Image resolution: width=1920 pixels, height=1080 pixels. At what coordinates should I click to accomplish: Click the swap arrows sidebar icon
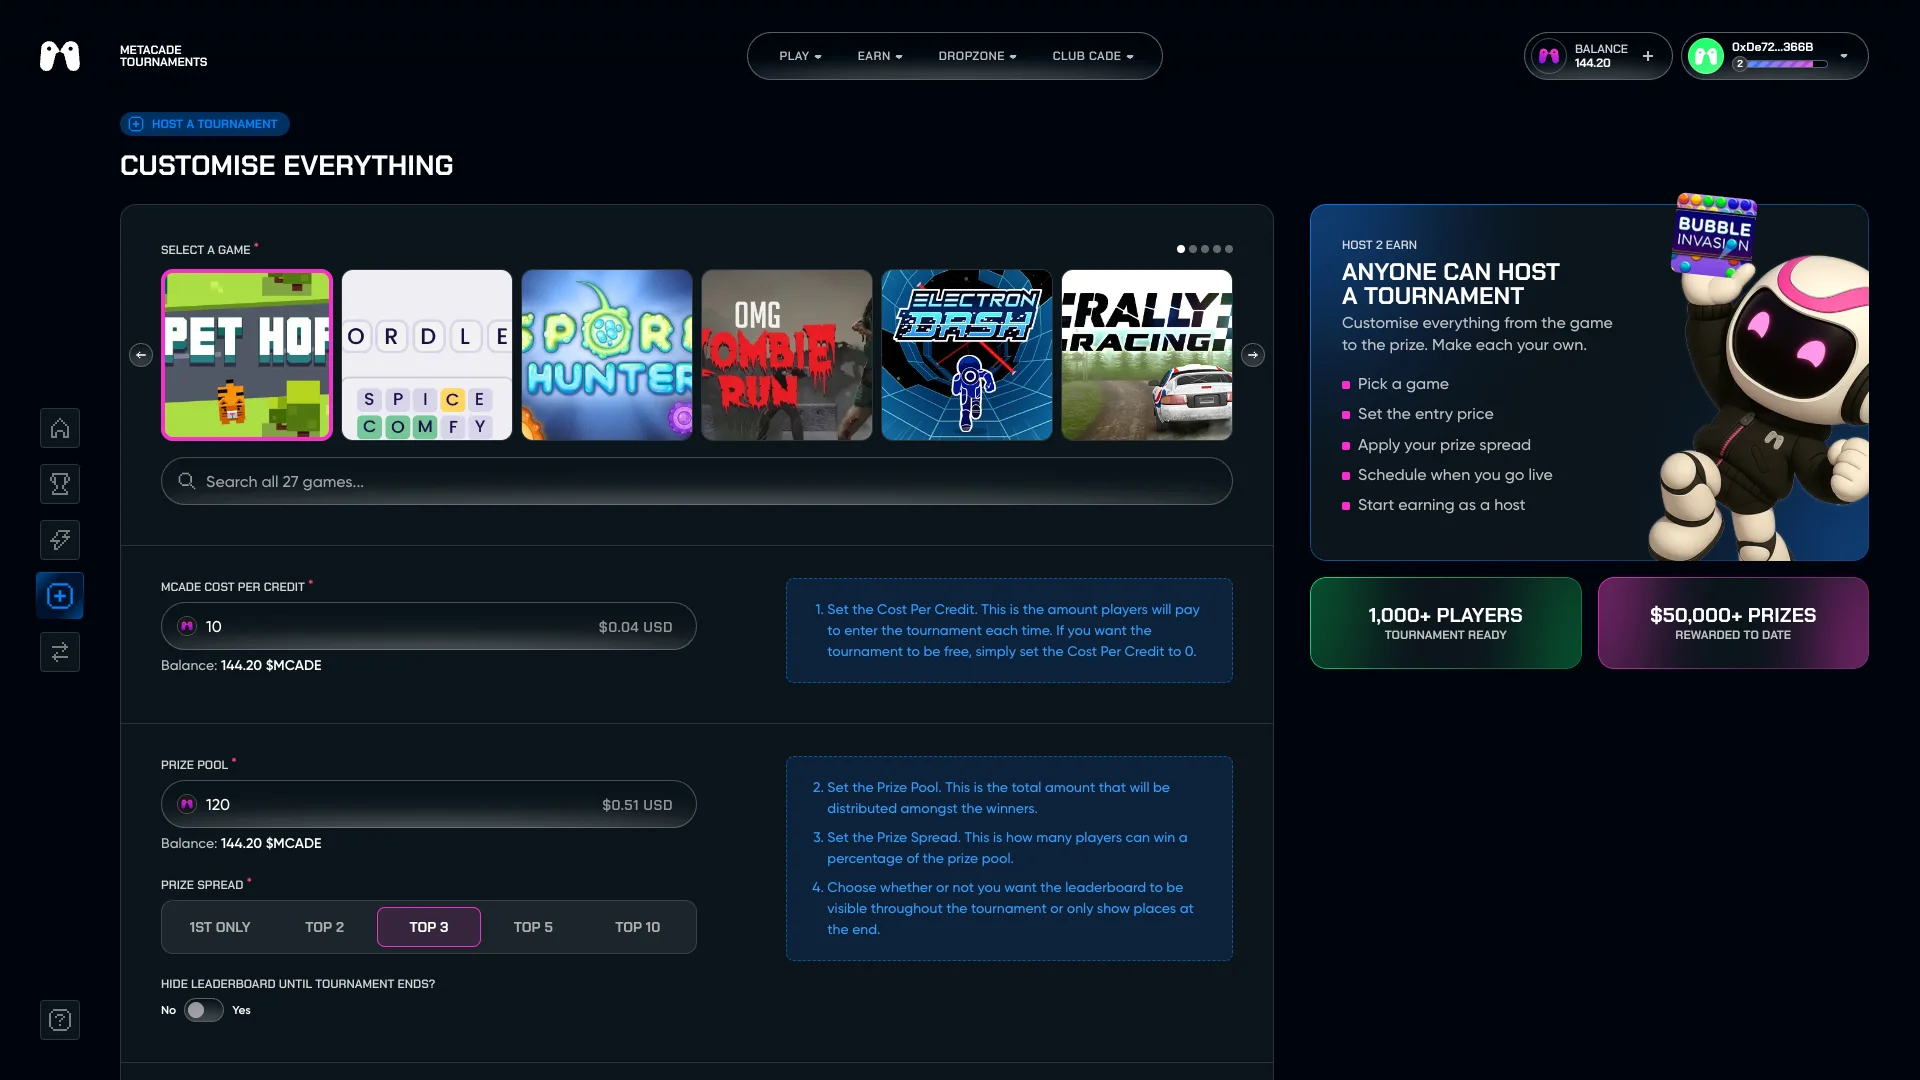60,652
